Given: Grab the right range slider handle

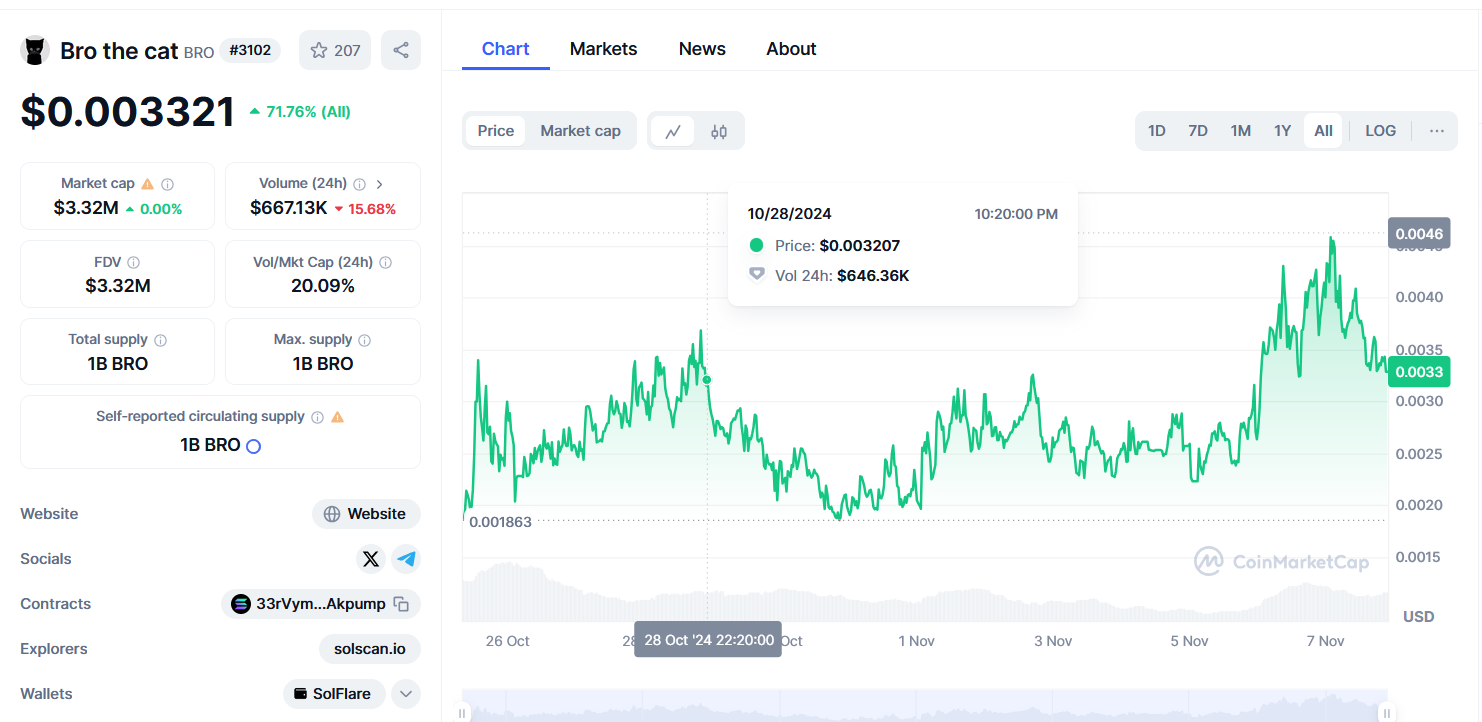Looking at the screenshot, I should 1387,712.
